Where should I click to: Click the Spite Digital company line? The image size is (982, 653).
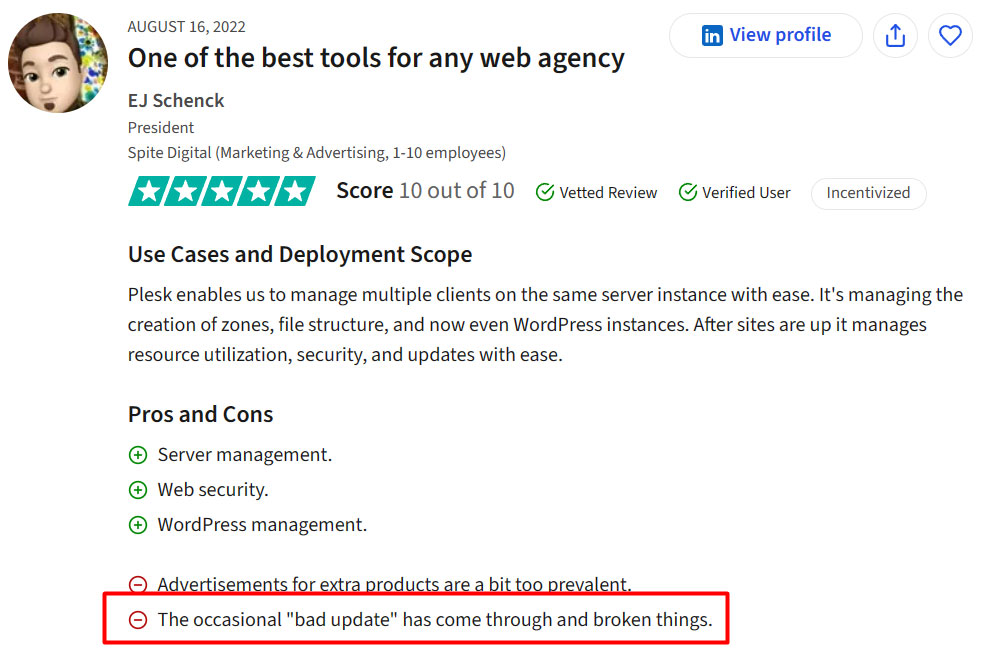coord(317,153)
